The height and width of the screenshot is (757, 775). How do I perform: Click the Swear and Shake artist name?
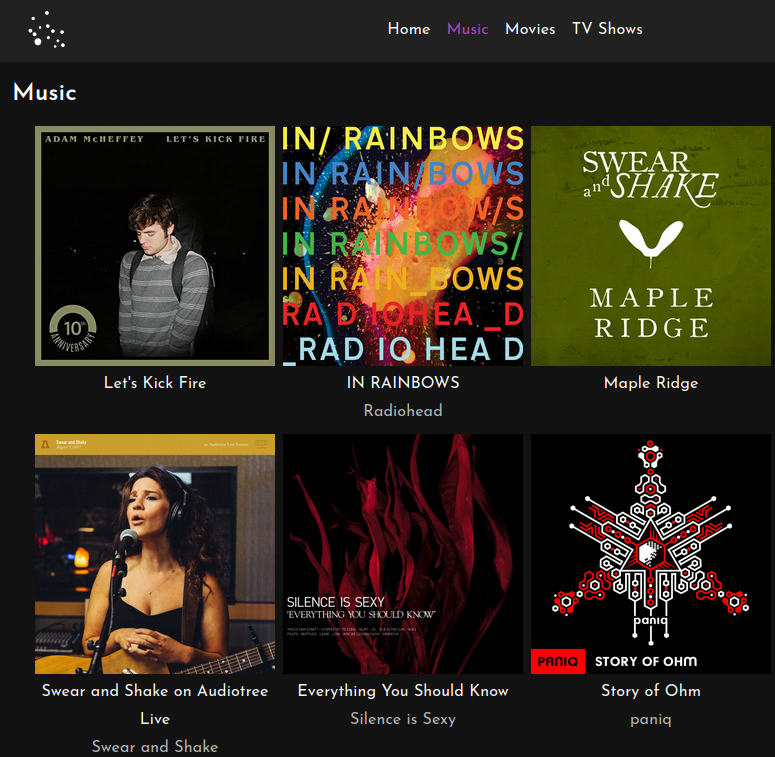(155, 746)
